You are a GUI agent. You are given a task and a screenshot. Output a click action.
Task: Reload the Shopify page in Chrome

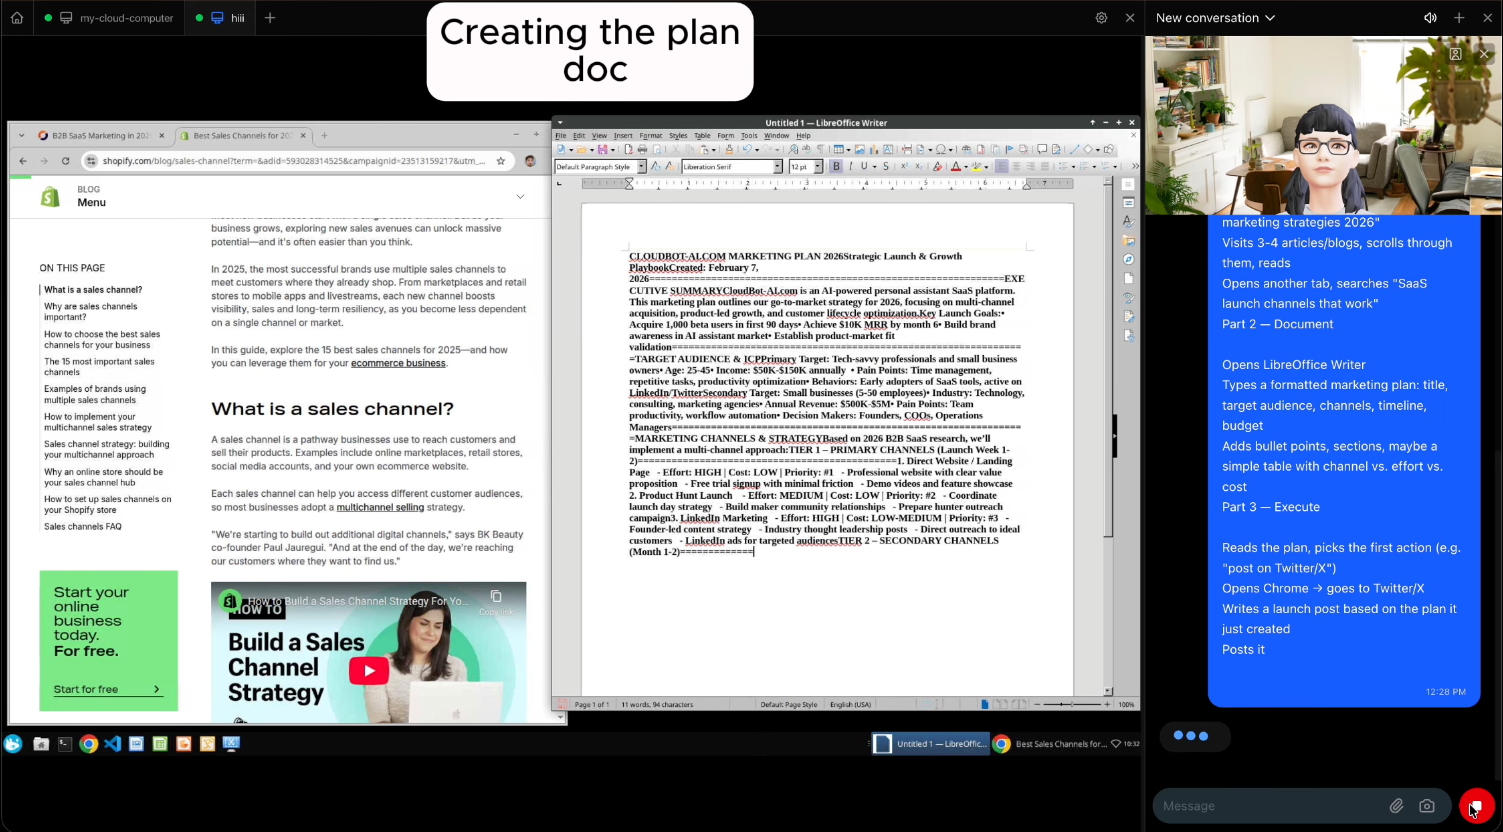(66, 161)
